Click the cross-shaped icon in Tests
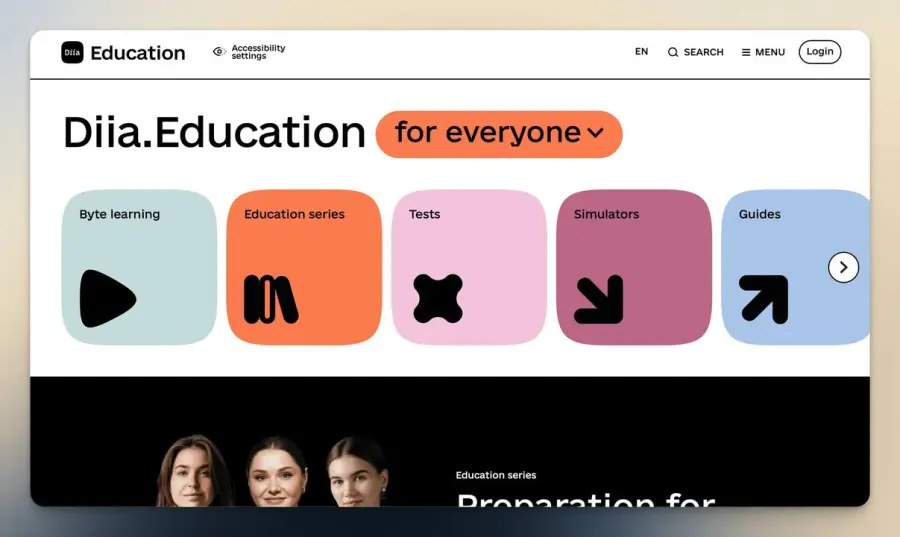The image size is (900, 537). pyautogui.click(x=438, y=298)
